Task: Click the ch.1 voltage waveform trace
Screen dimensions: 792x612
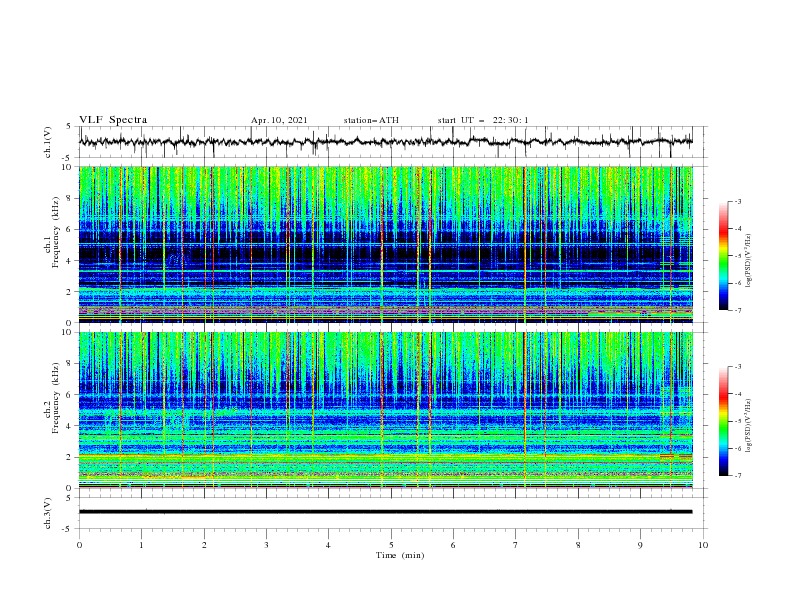Action: [385, 142]
